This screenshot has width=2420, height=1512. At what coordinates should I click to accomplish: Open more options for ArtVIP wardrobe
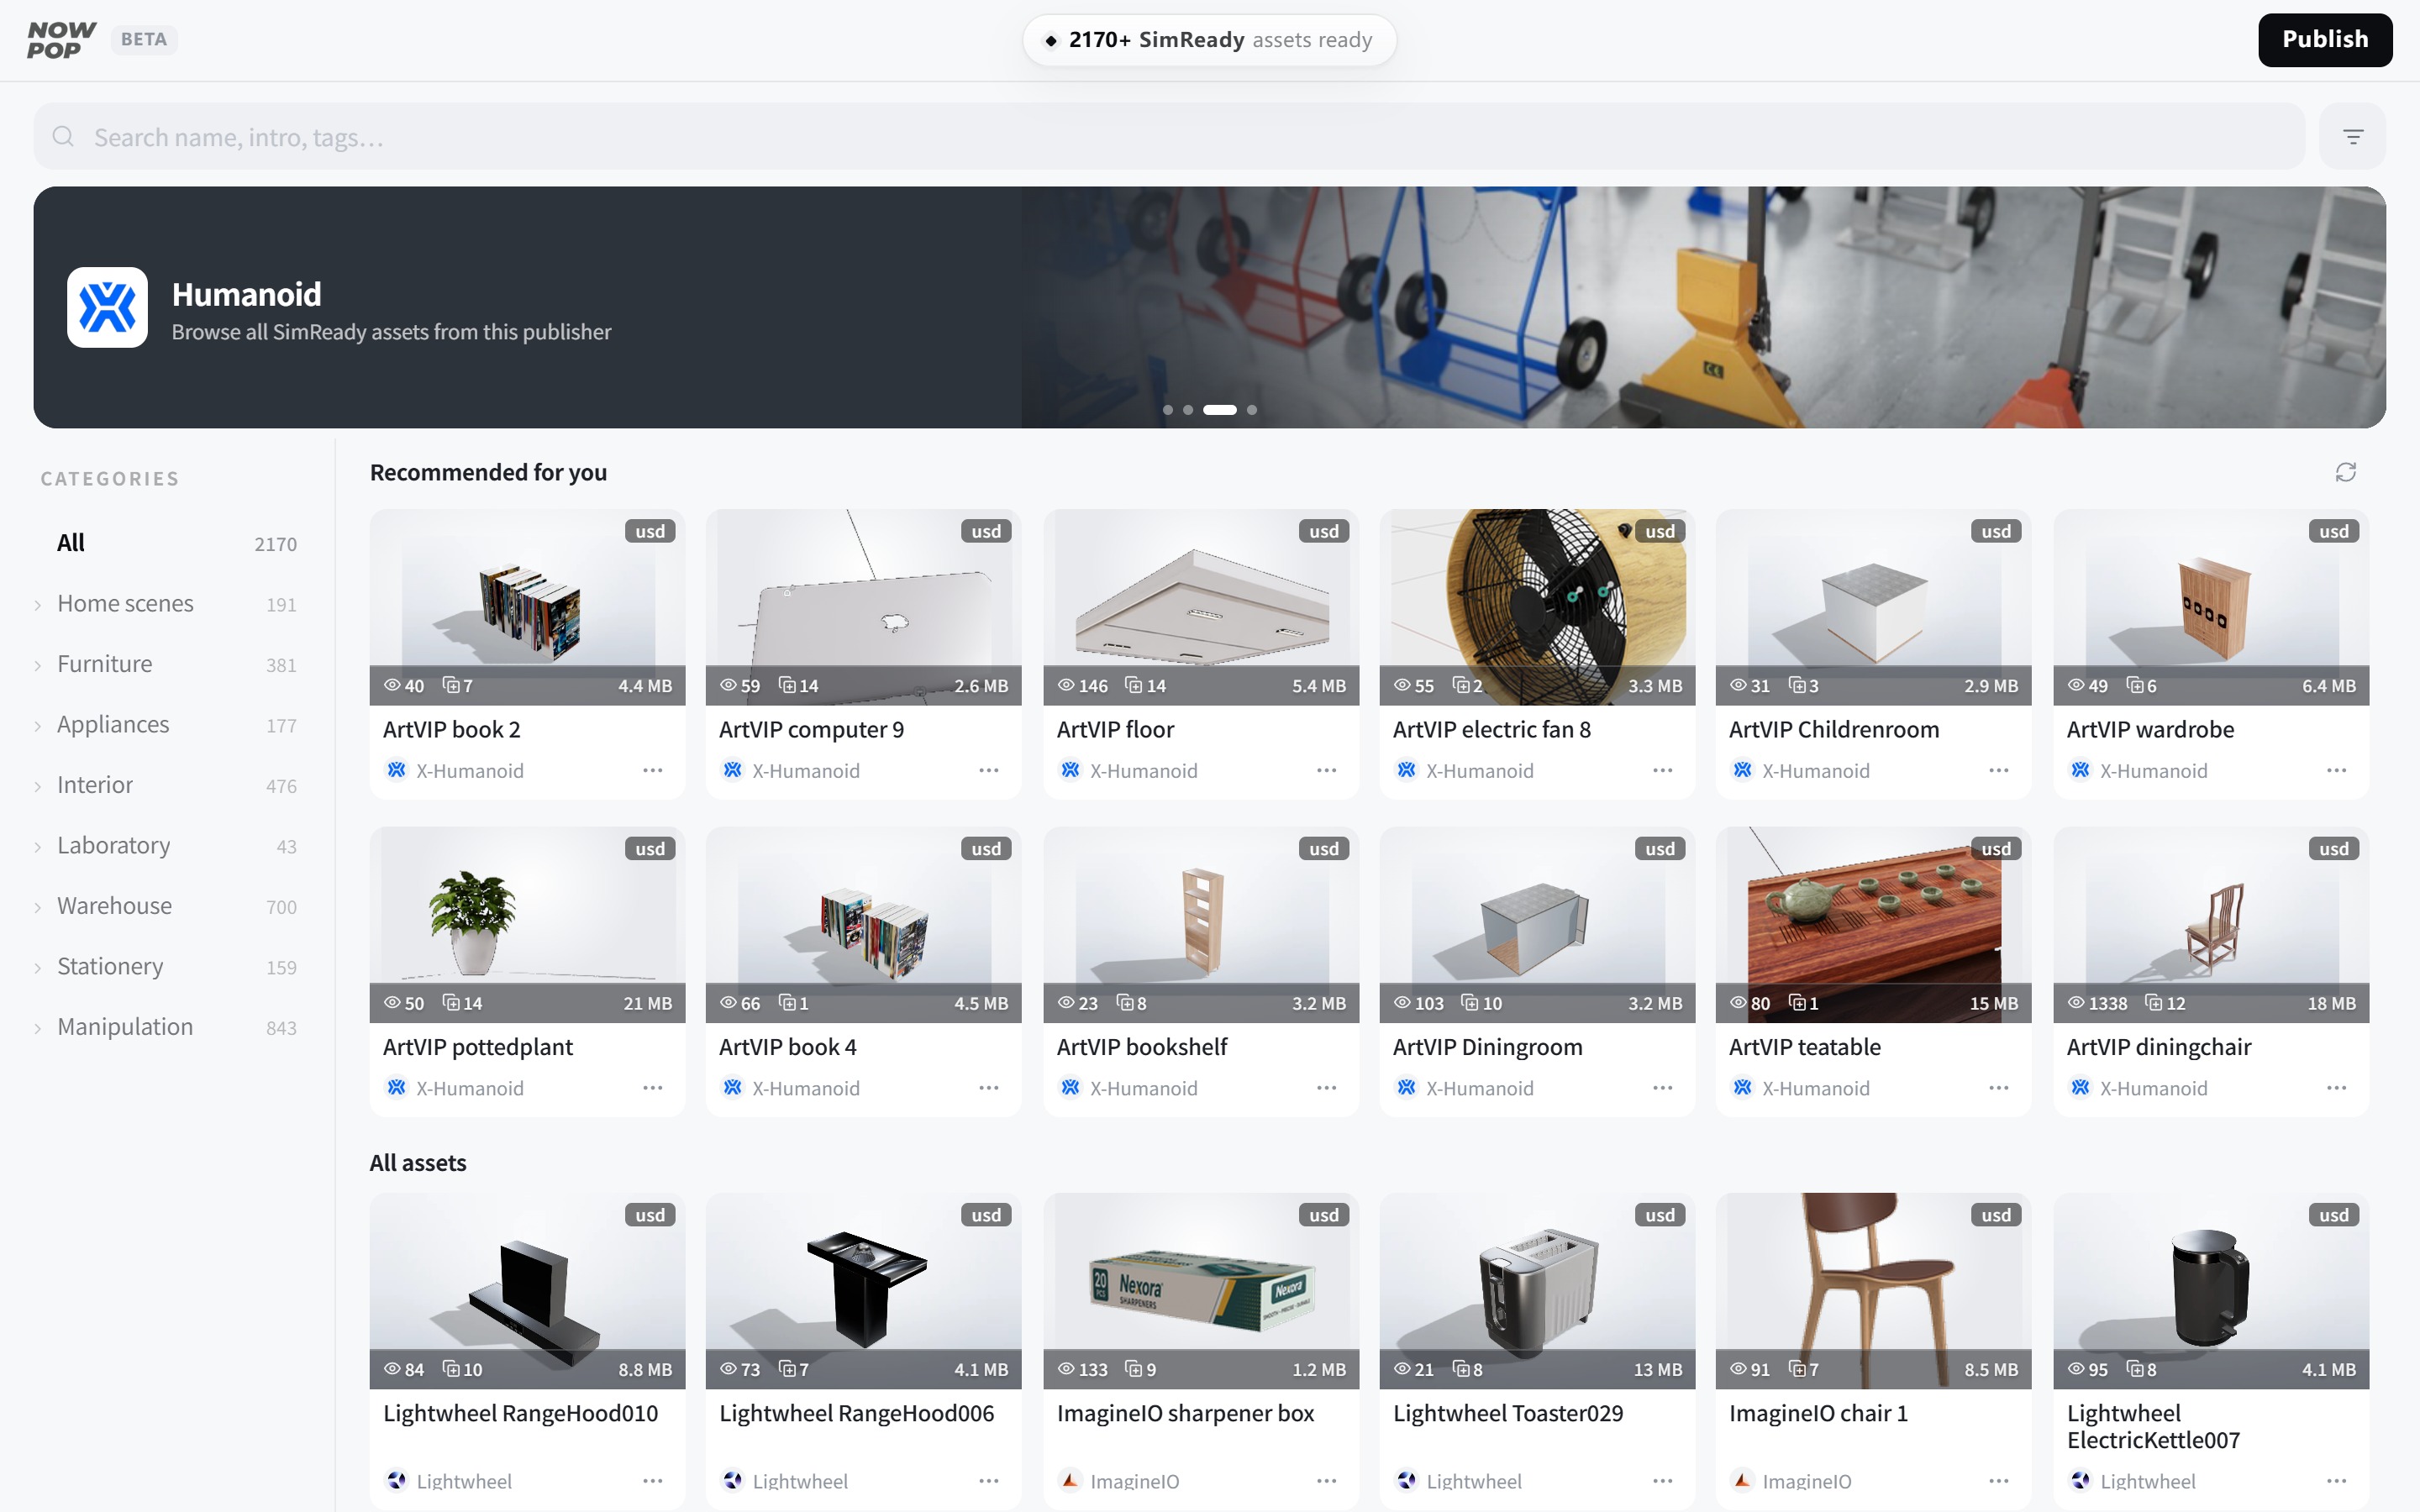pyautogui.click(x=2336, y=770)
